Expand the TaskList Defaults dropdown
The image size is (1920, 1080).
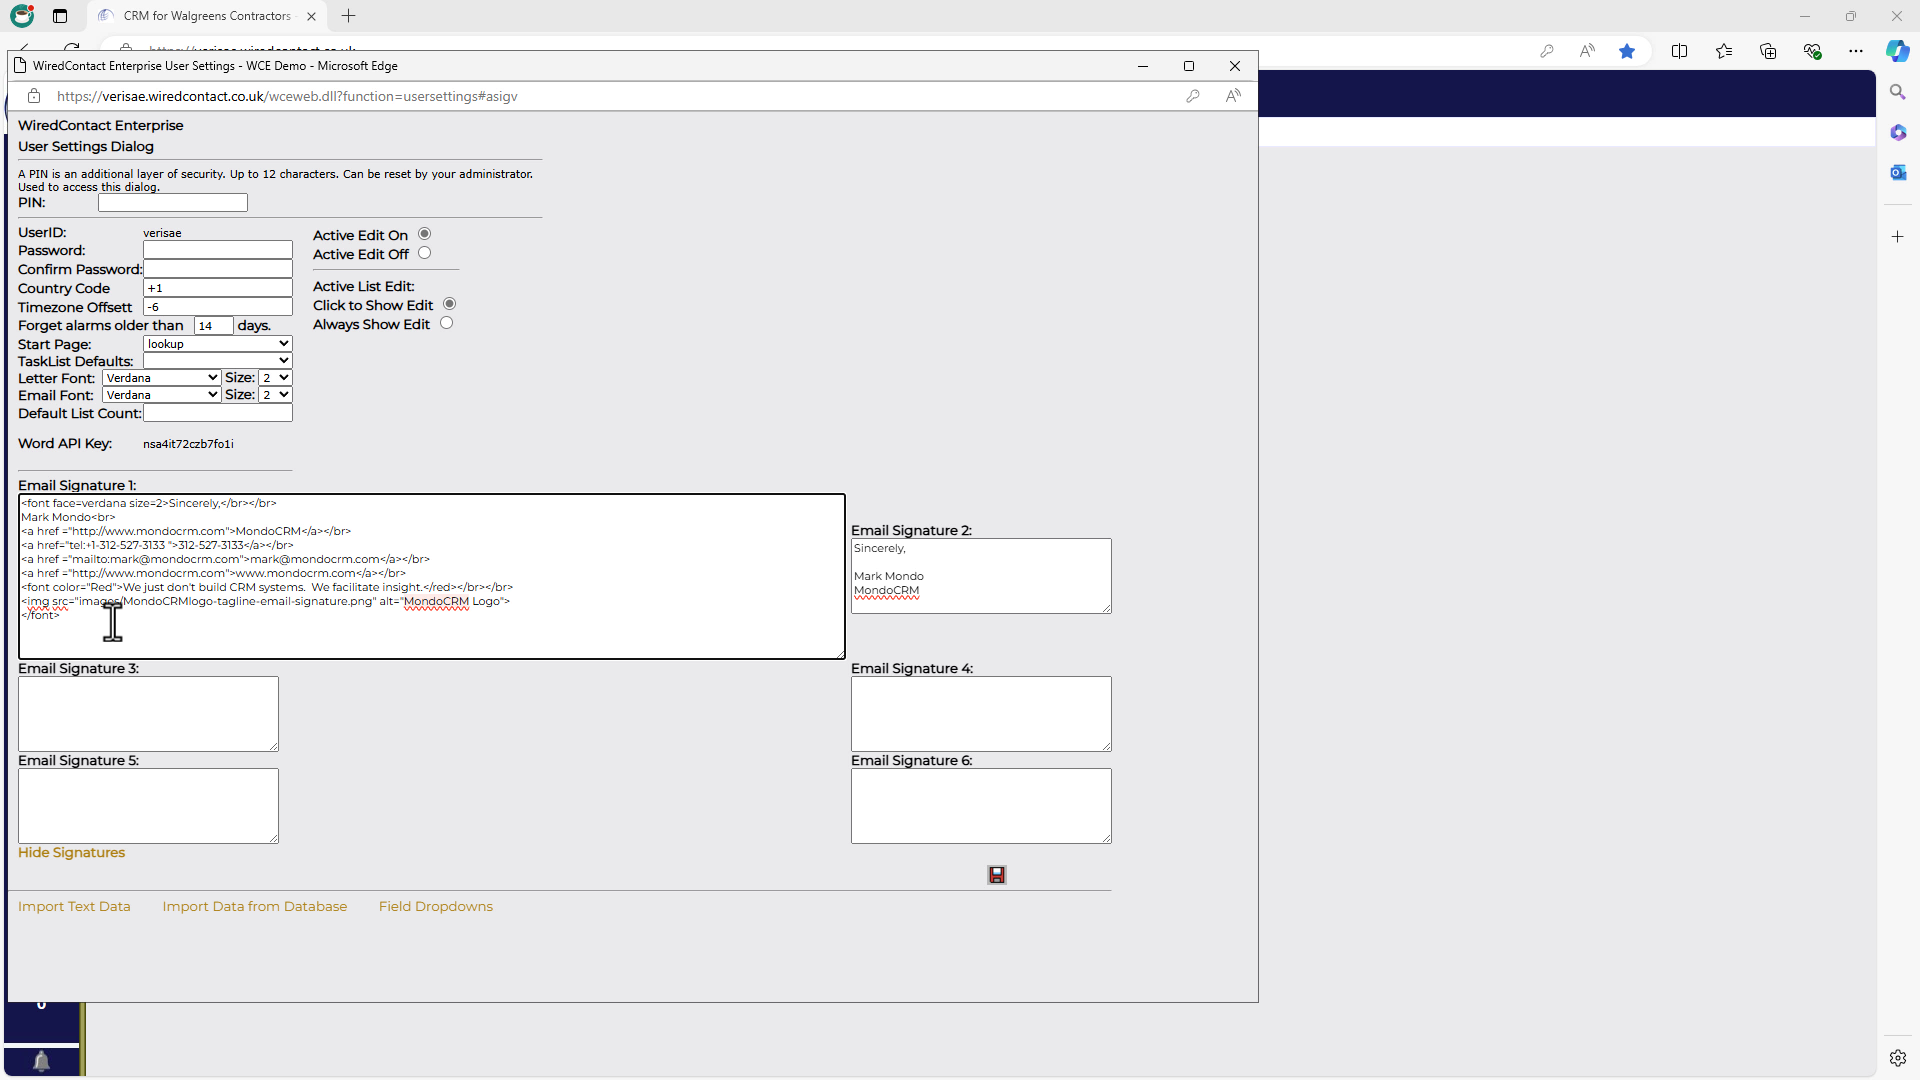[x=217, y=361]
